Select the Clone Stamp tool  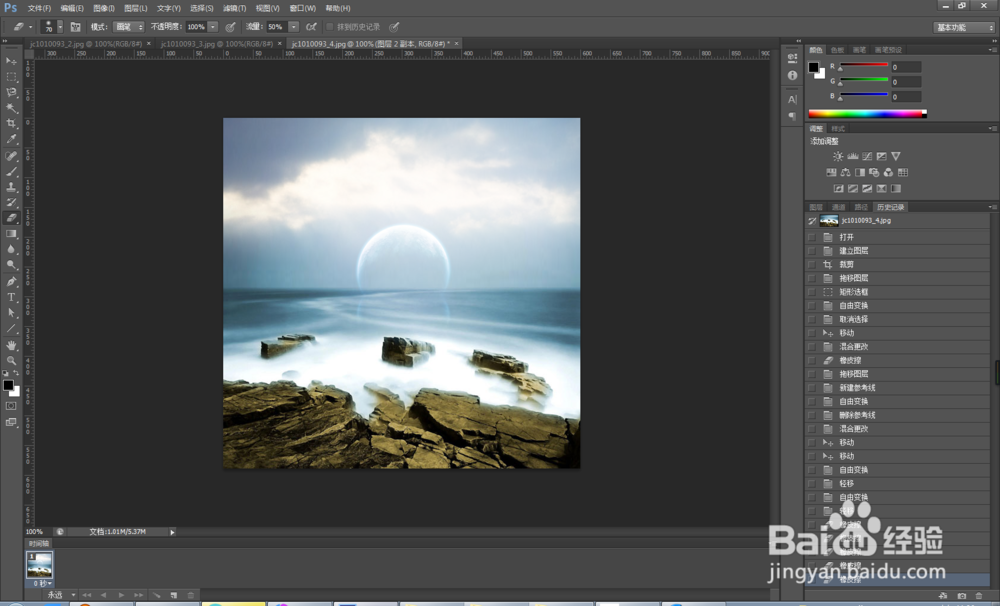tap(11, 187)
